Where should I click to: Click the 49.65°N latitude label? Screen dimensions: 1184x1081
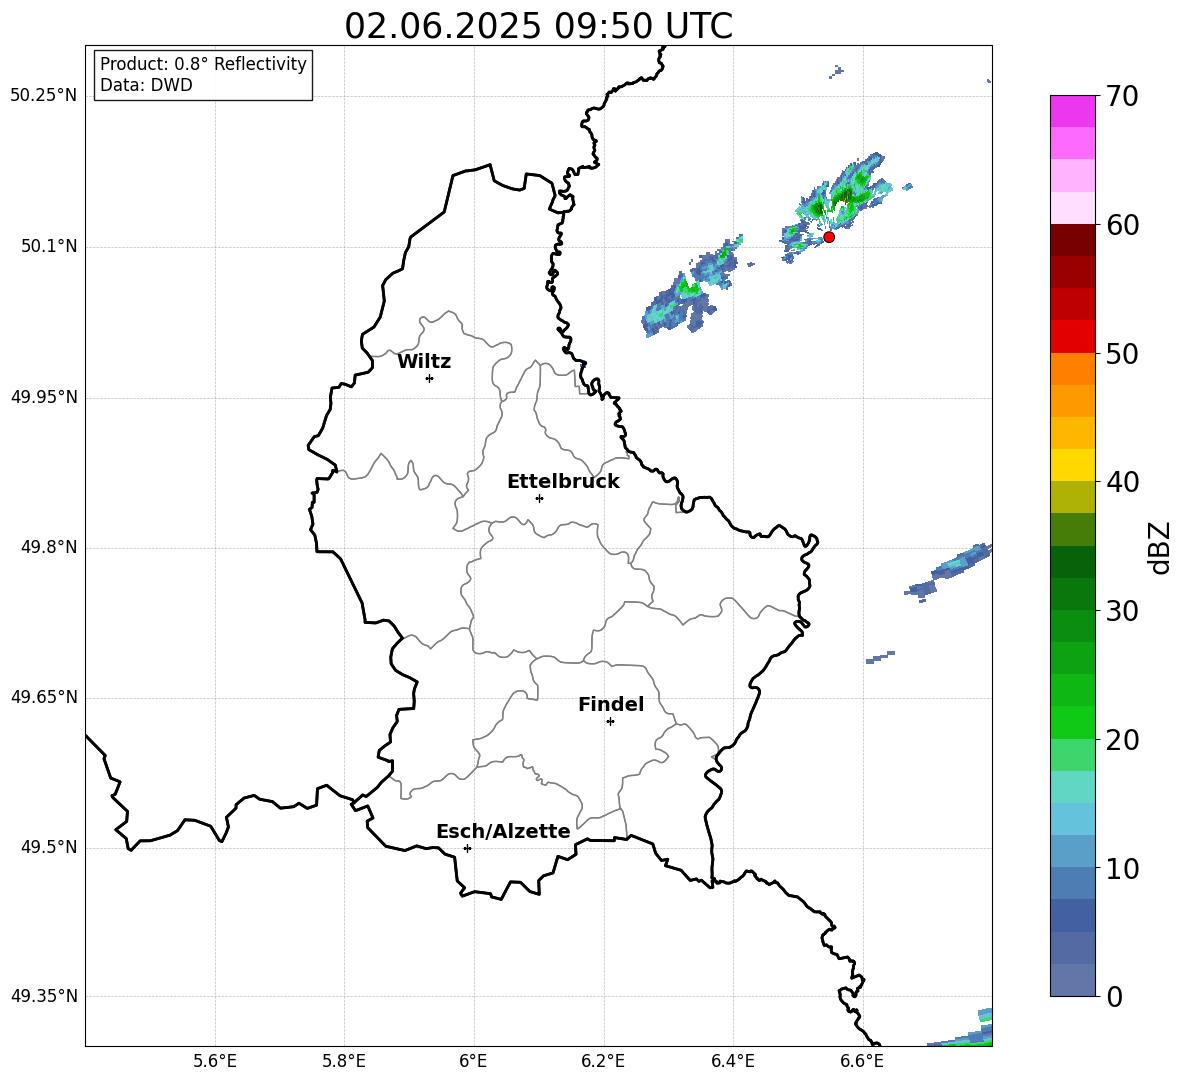point(44,696)
